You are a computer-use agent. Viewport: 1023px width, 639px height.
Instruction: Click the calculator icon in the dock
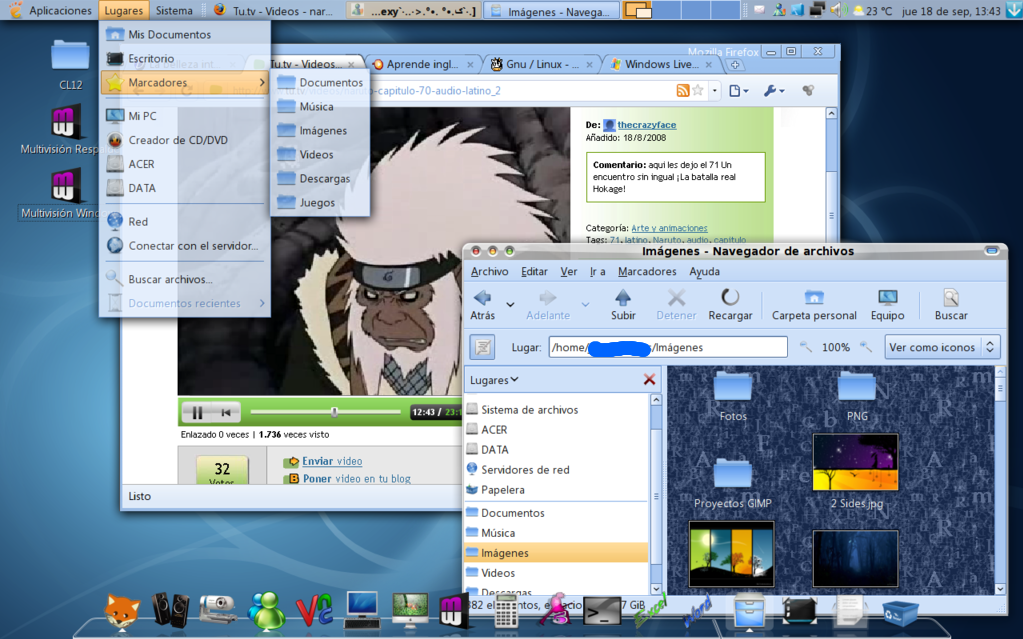point(506,612)
